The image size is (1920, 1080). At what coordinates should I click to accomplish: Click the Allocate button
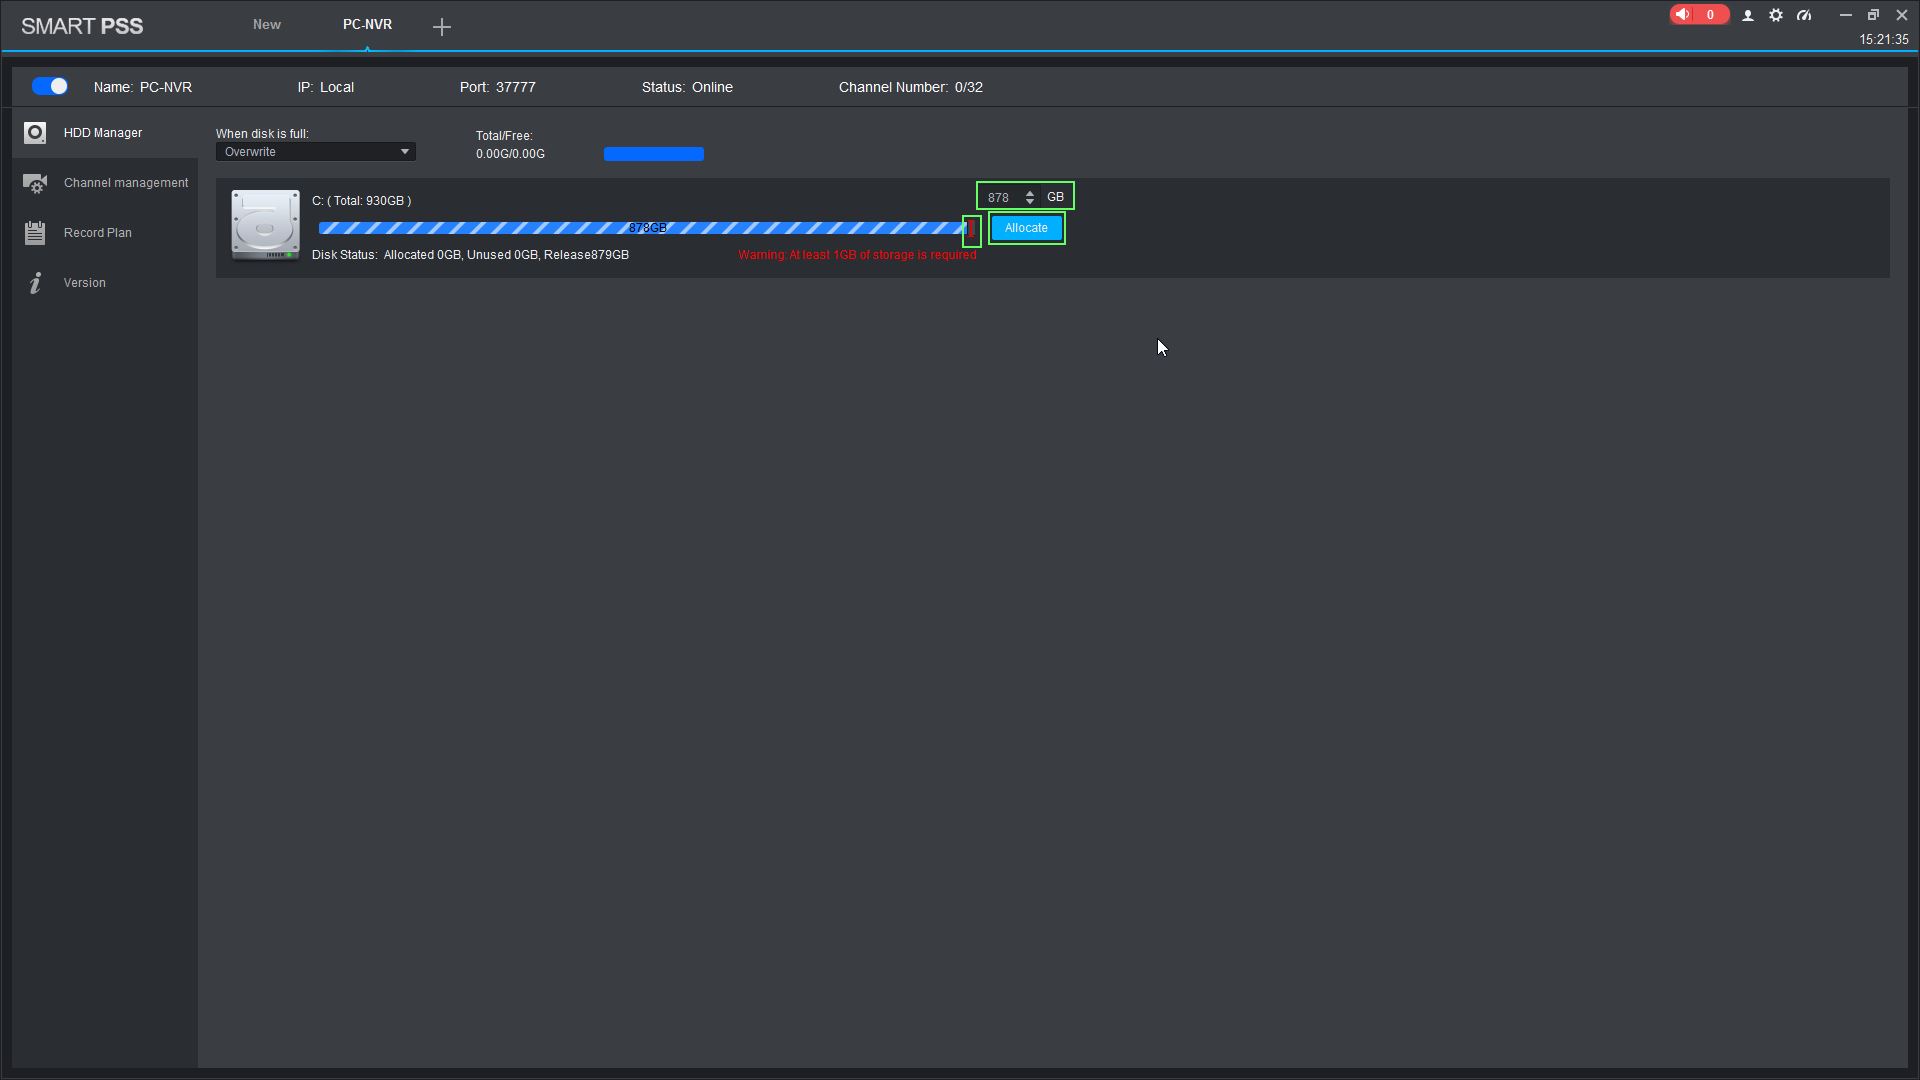coord(1026,228)
